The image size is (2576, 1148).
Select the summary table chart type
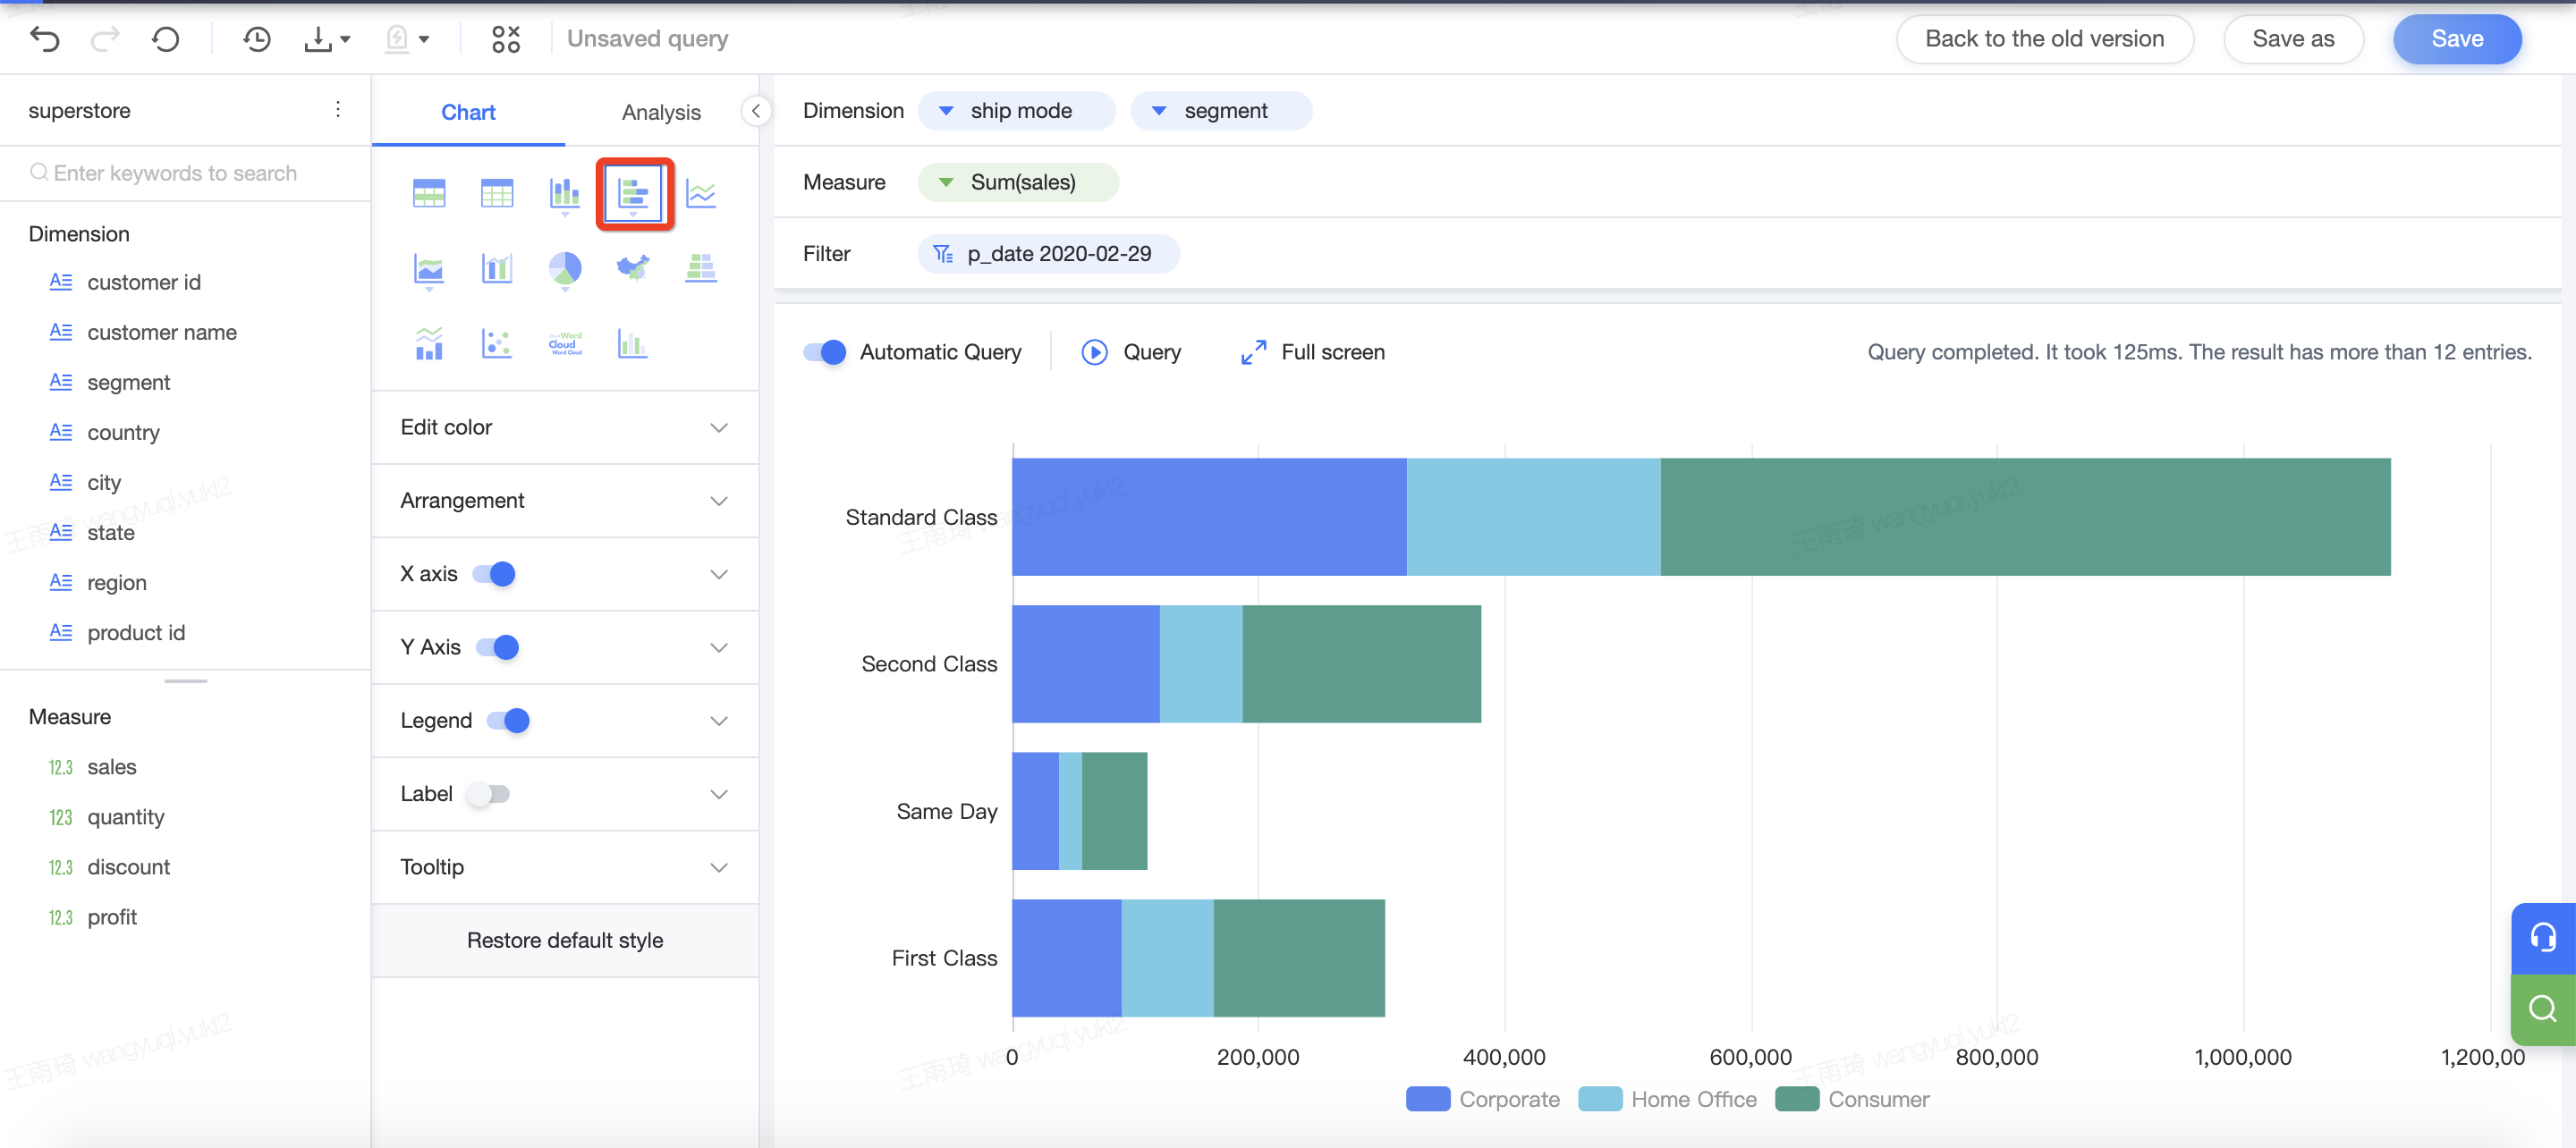pyautogui.click(x=429, y=193)
